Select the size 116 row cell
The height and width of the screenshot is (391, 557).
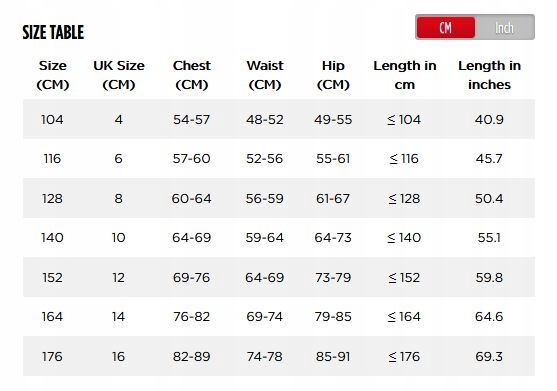pyautogui.click(x=52, y=158)
